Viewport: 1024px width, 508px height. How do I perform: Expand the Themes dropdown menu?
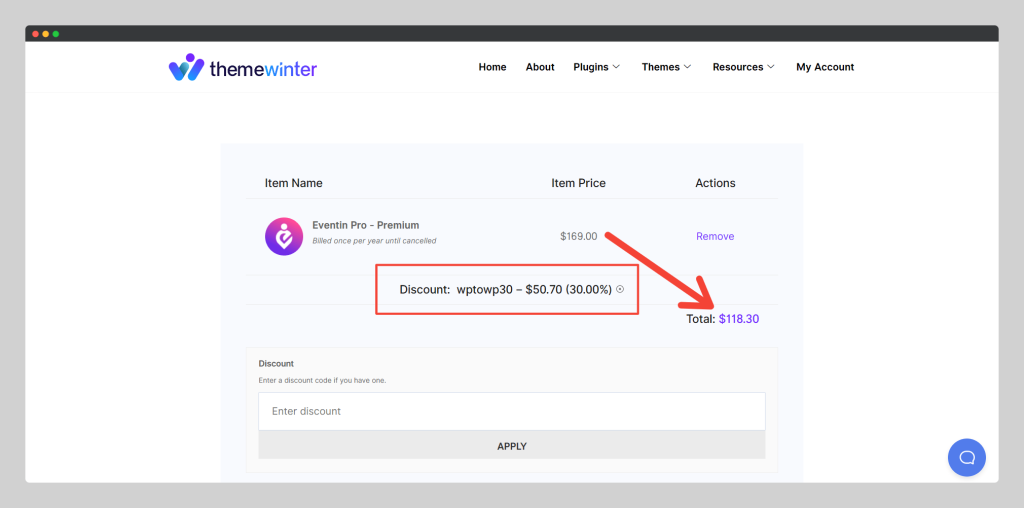pos(667,67)
